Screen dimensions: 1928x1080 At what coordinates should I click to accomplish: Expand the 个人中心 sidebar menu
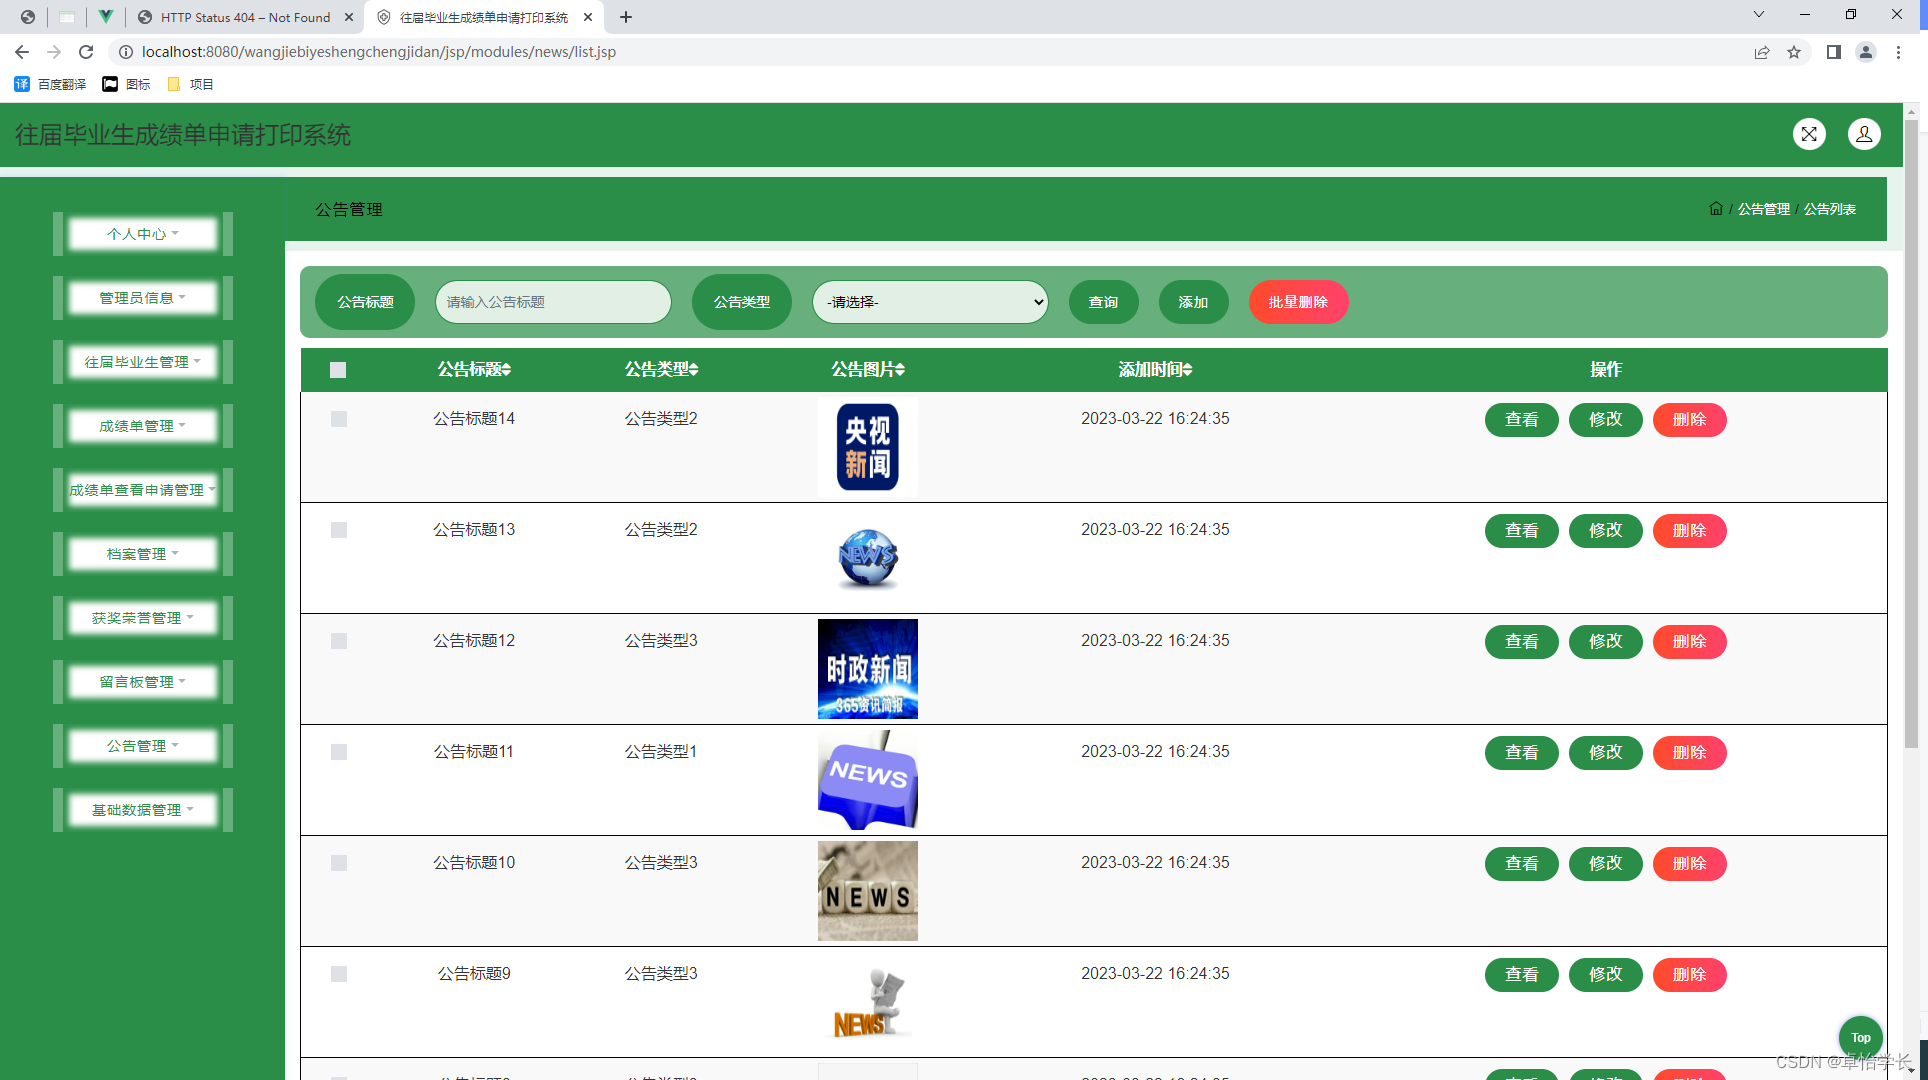click(143, 234)
